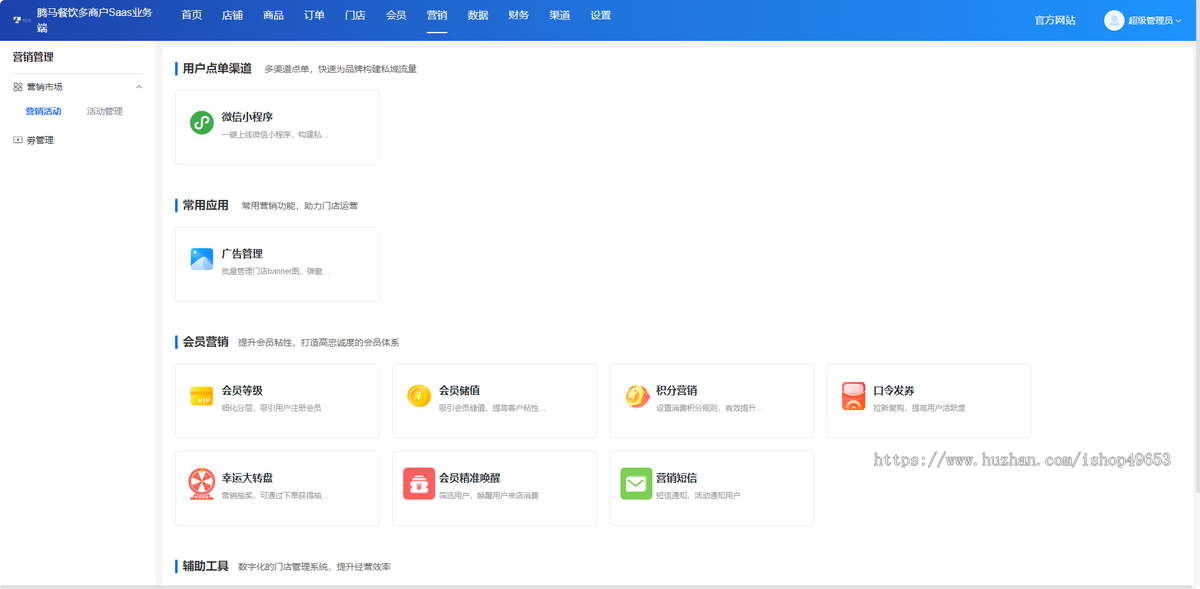Image resolution: width=1200 pixels, height=589 pixels.
Task: Click the 广告管理 blue picture icon
Action: pos(201,260)
